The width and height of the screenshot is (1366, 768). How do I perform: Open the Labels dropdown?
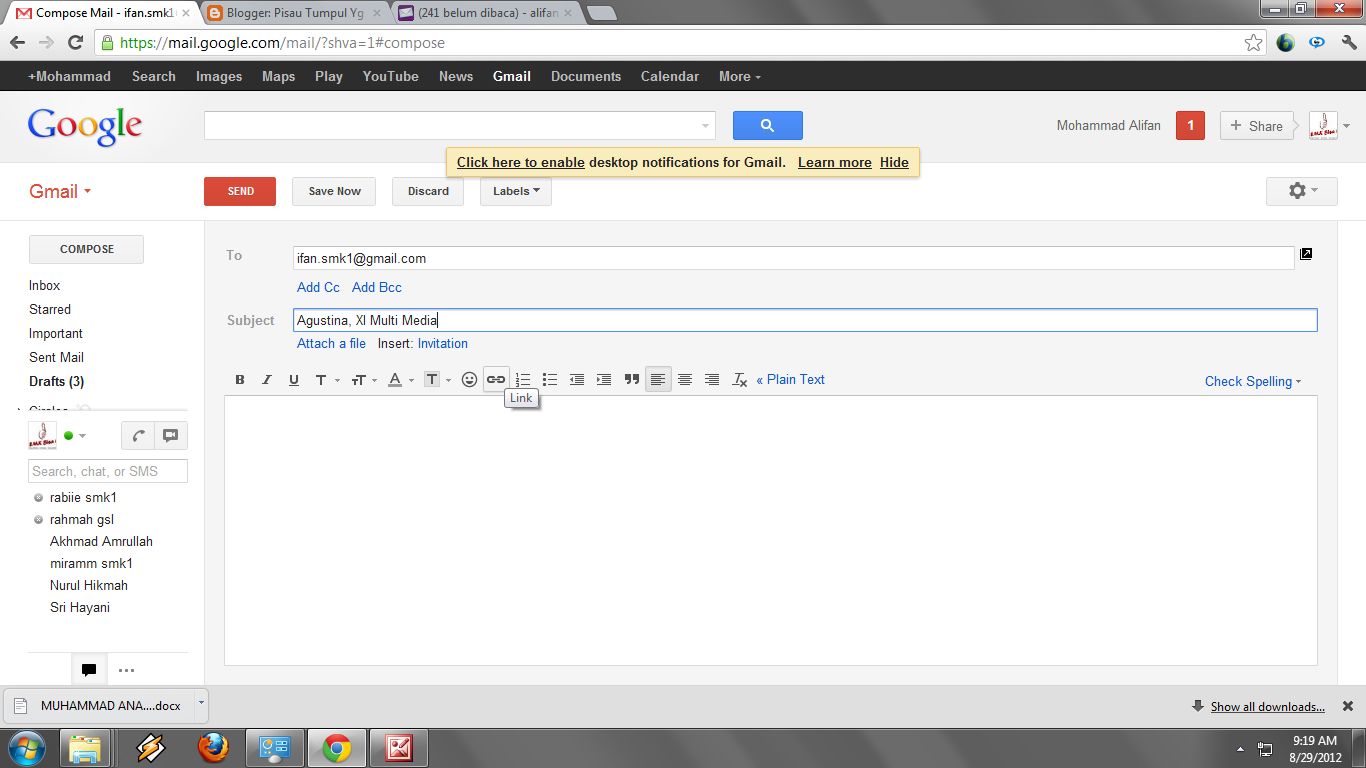pos(515,191)
